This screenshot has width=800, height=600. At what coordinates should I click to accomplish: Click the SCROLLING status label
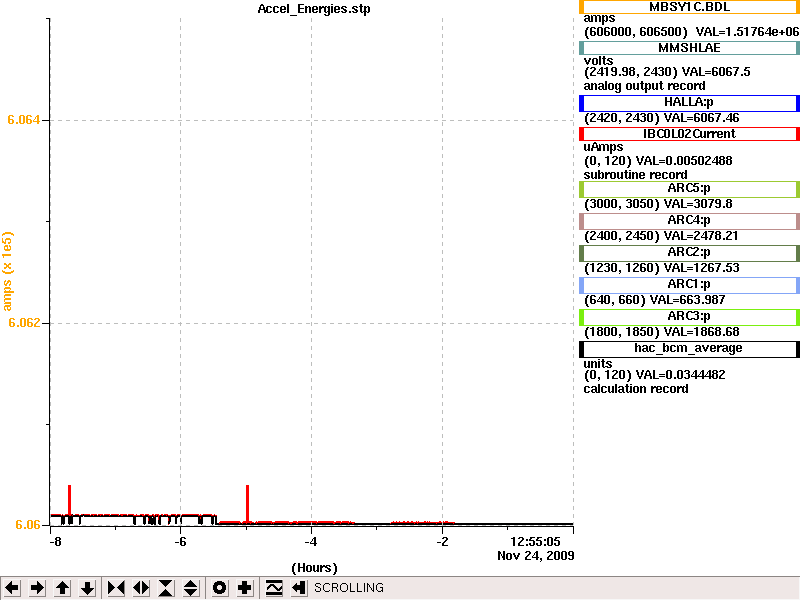pyautogui.click(x=349, y=588)
